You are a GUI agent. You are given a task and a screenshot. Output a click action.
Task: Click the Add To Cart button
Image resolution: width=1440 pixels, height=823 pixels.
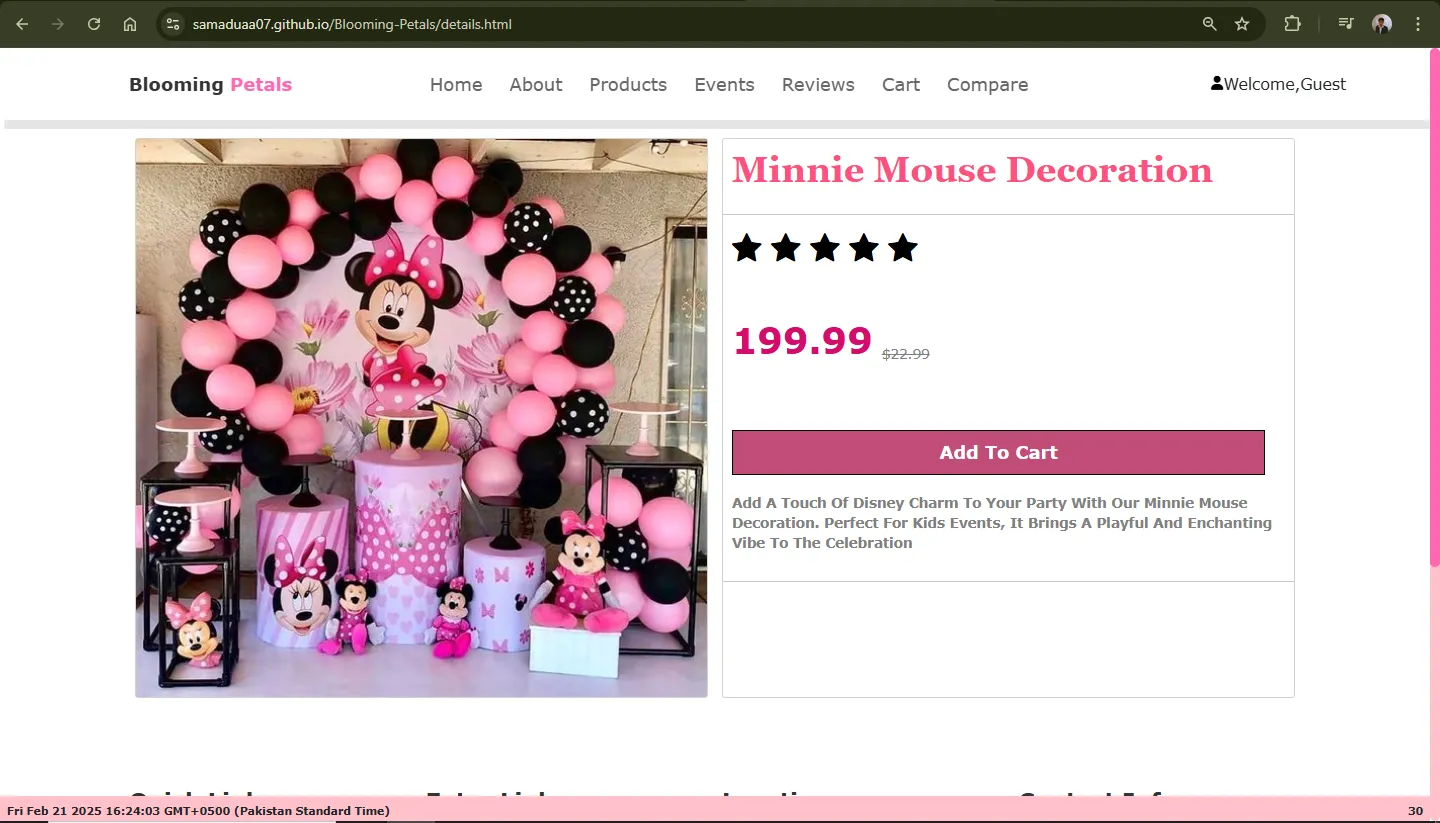pyautogui.click(x=998, y=452)
